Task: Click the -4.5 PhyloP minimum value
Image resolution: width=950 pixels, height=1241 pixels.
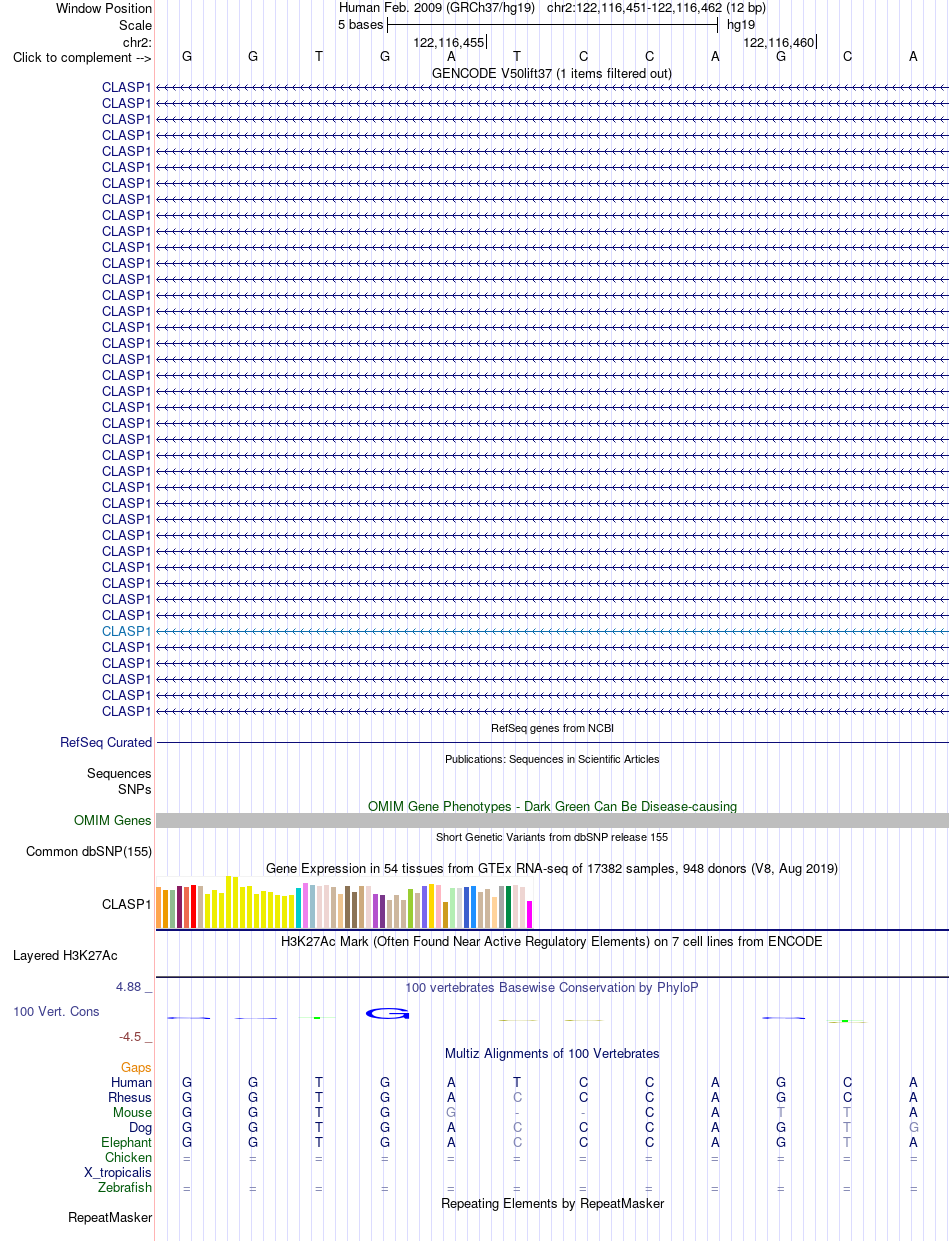Action: 130,1037
